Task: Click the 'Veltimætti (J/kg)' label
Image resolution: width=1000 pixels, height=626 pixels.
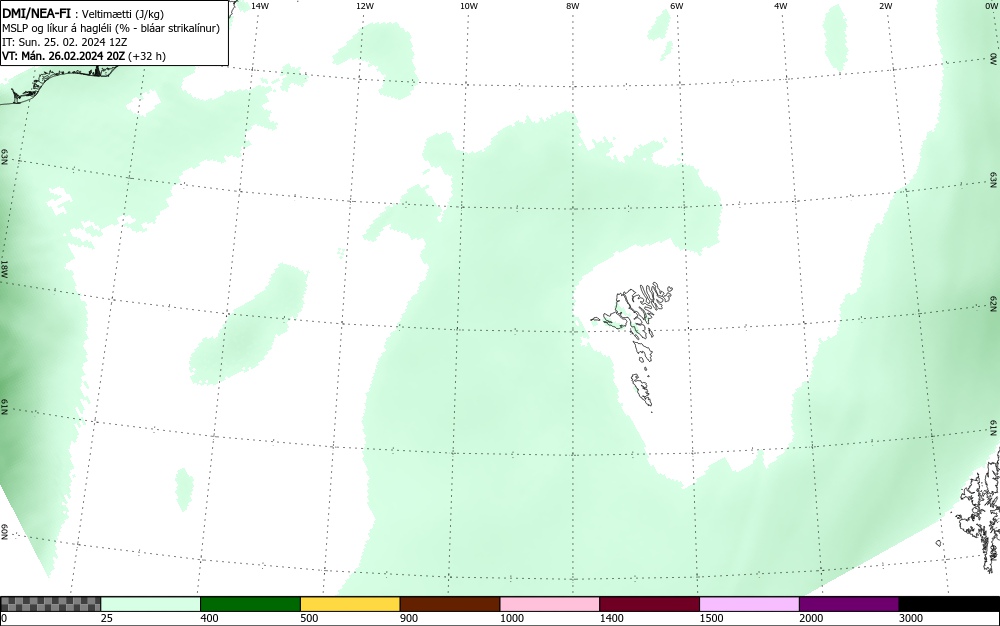Action: coord(121,14)
